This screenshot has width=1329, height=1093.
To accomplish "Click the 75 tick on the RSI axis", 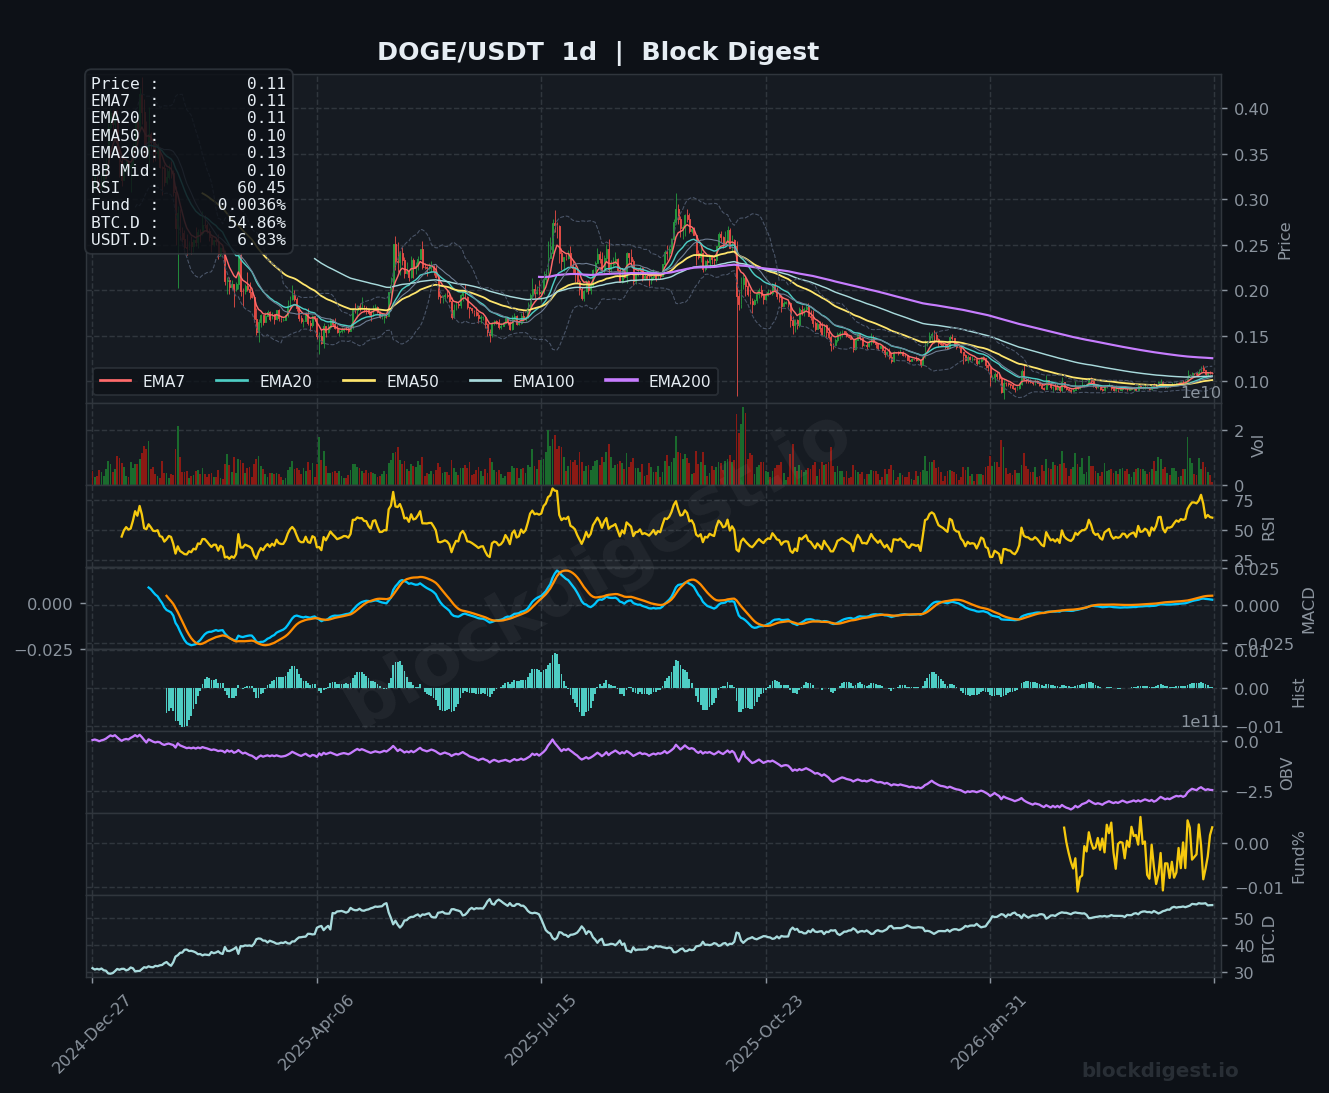I will 1243,501.
